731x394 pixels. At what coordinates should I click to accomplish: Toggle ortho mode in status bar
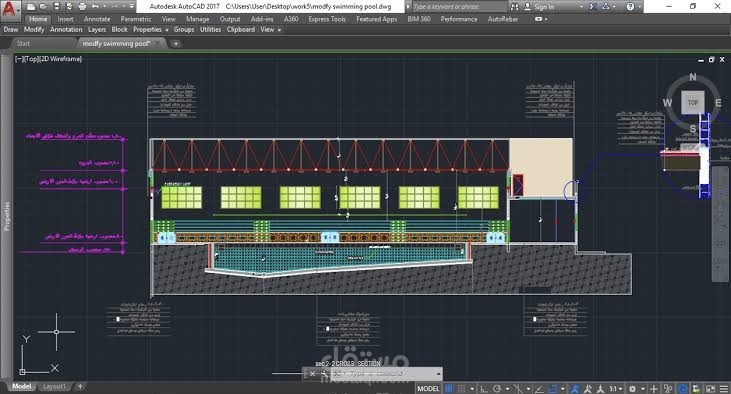click(x=484, y=388)
